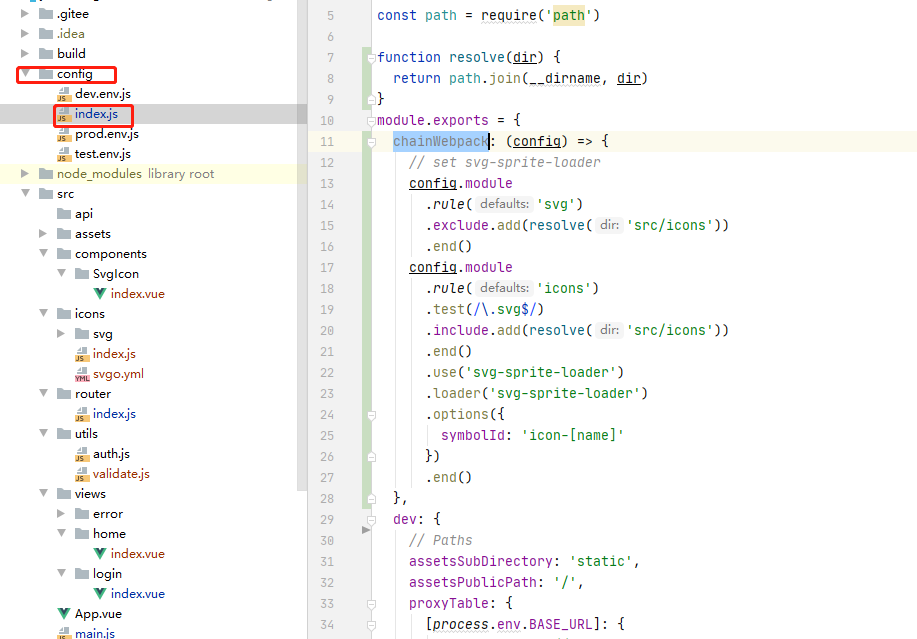Fold dev block at line 29
Image resolution: width=917 pixels, height=639 pixels.
pos(371,520)
